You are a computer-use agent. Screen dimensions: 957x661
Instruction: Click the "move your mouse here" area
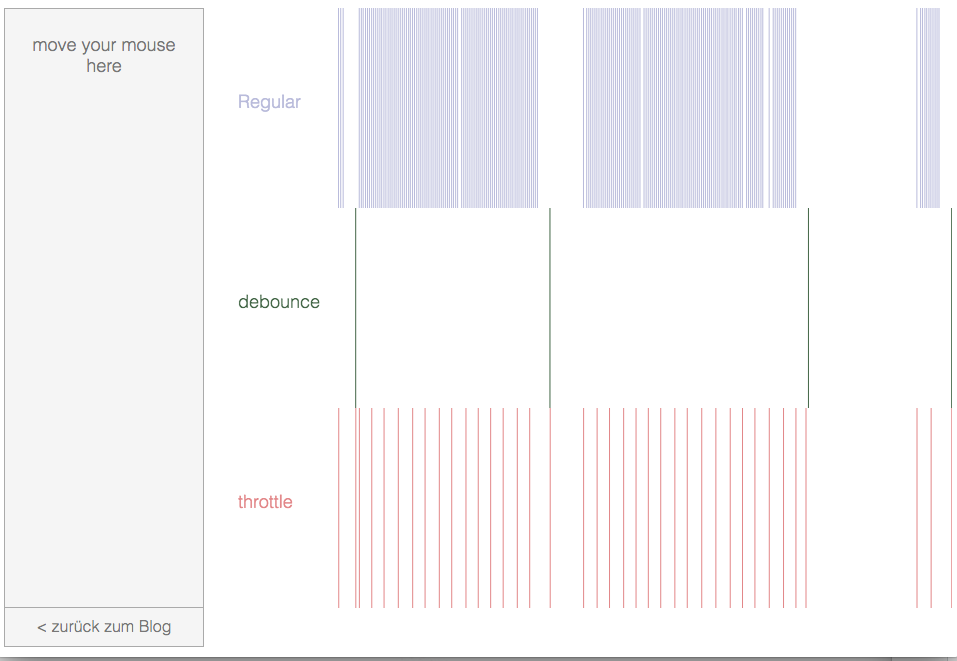coord(104,308)
